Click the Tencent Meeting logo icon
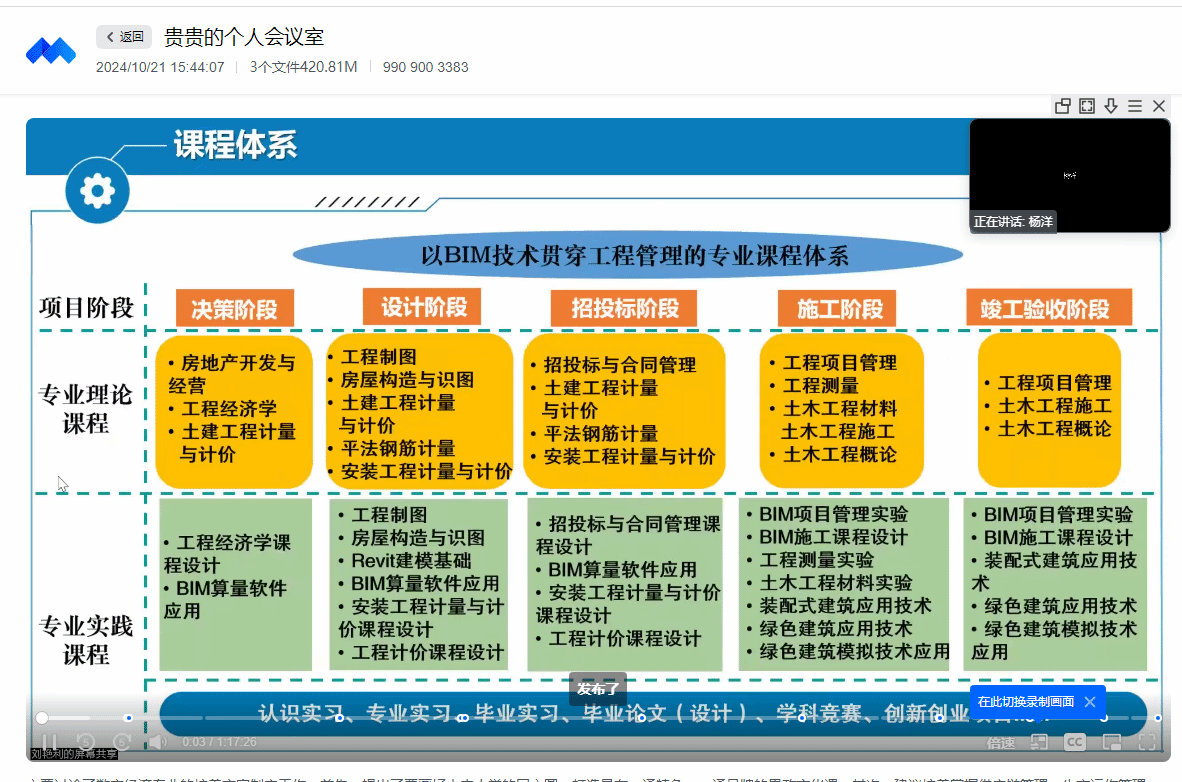The width and height of the screenshot is (1182, 782). [51, 51]
